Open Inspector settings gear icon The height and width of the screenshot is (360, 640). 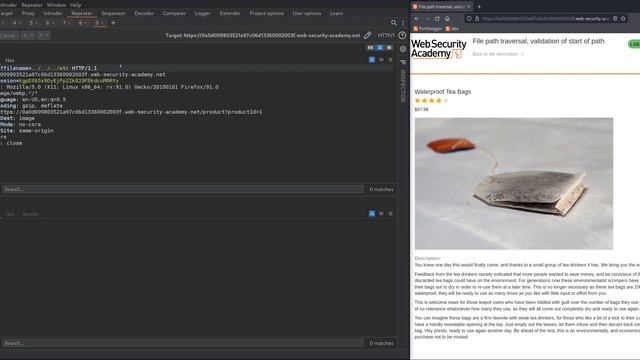click(403, 49)
